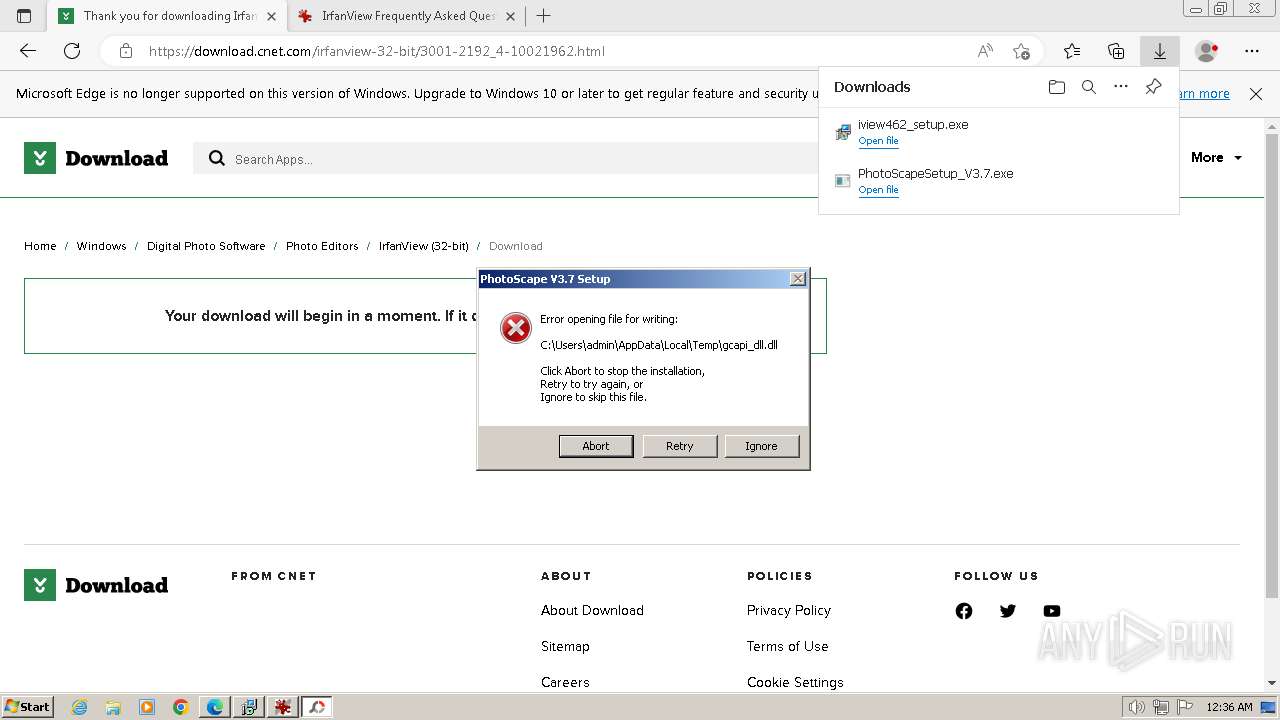Click the CNET Download logo in header
Image resolution: width=1280 pixels, height=720 pixels.
point(96,158)
